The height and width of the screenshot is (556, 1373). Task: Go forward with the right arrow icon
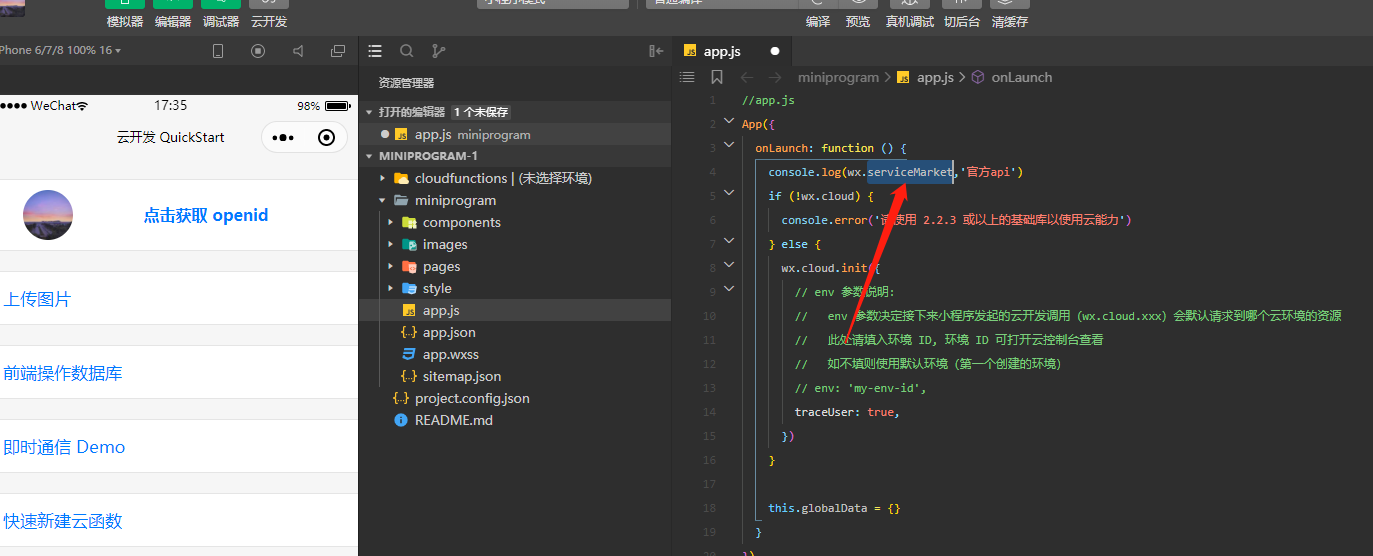[775, 77]
